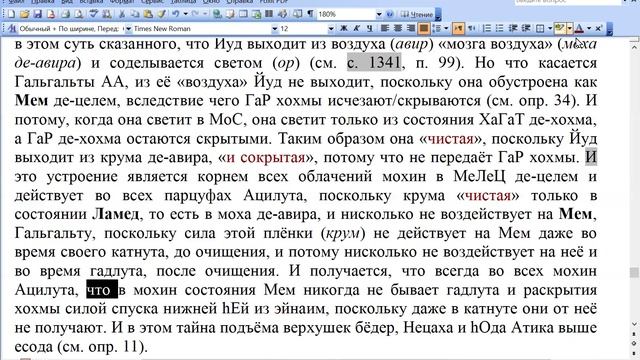Open highlight color options arrow
640x360 pixels.
click(570, 28)
